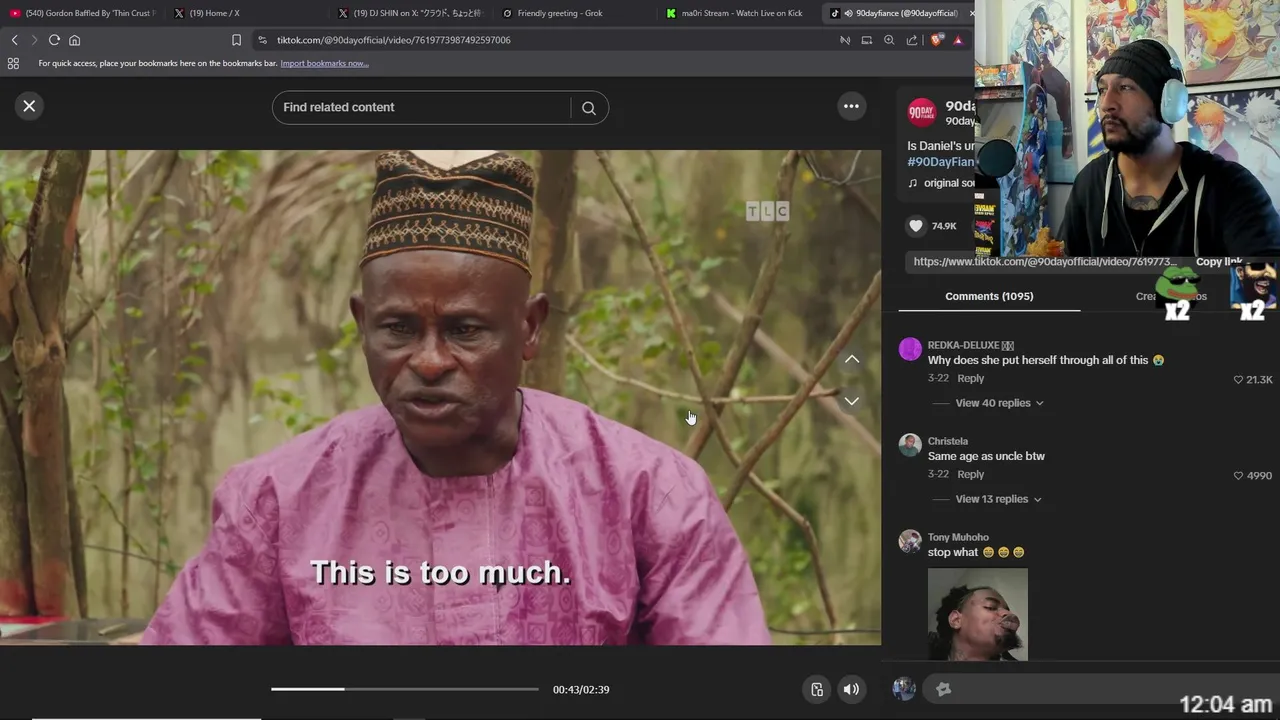Like Christela's comment

(x=1238, y=476)
